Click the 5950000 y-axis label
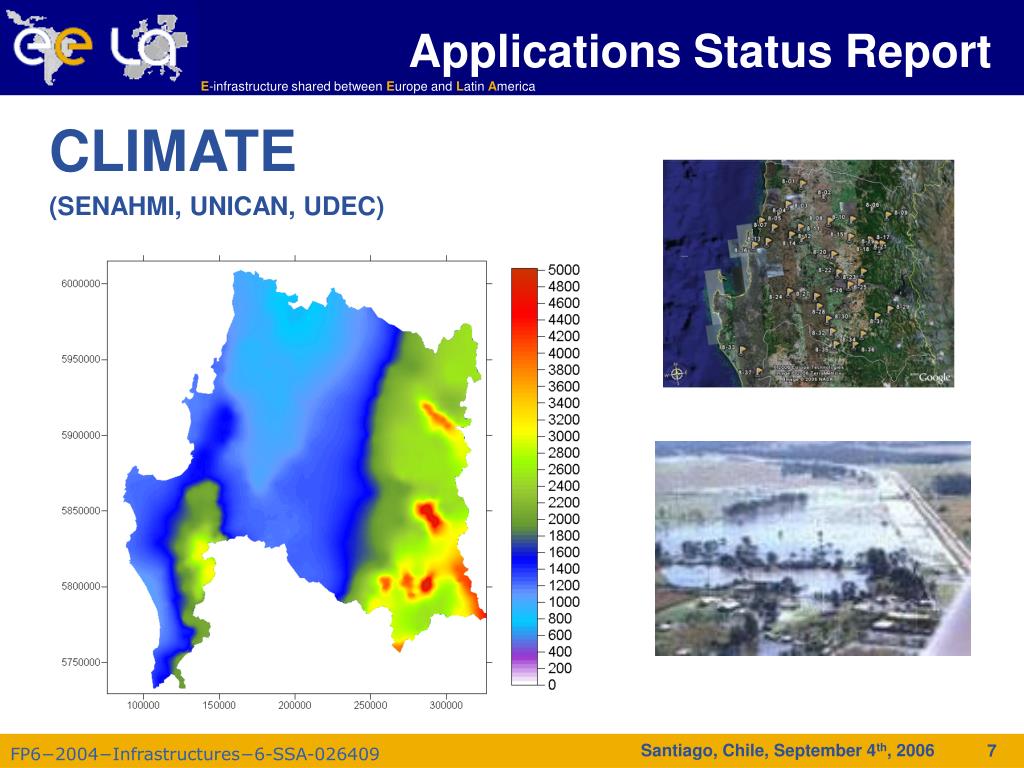 coord(81,359)
